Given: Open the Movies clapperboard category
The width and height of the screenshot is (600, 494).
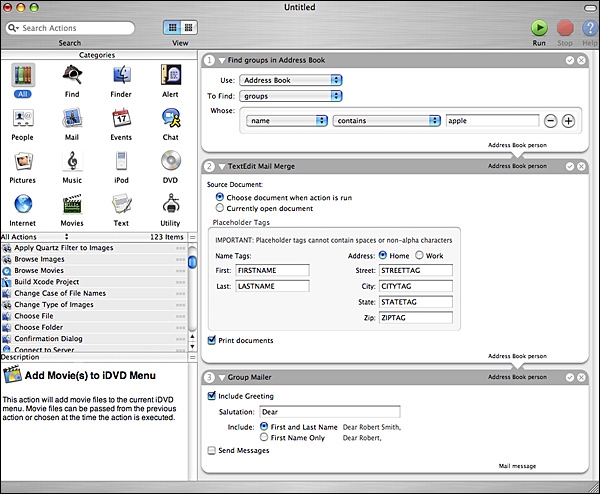Looking at the screenshot, I should coord(72,204).
